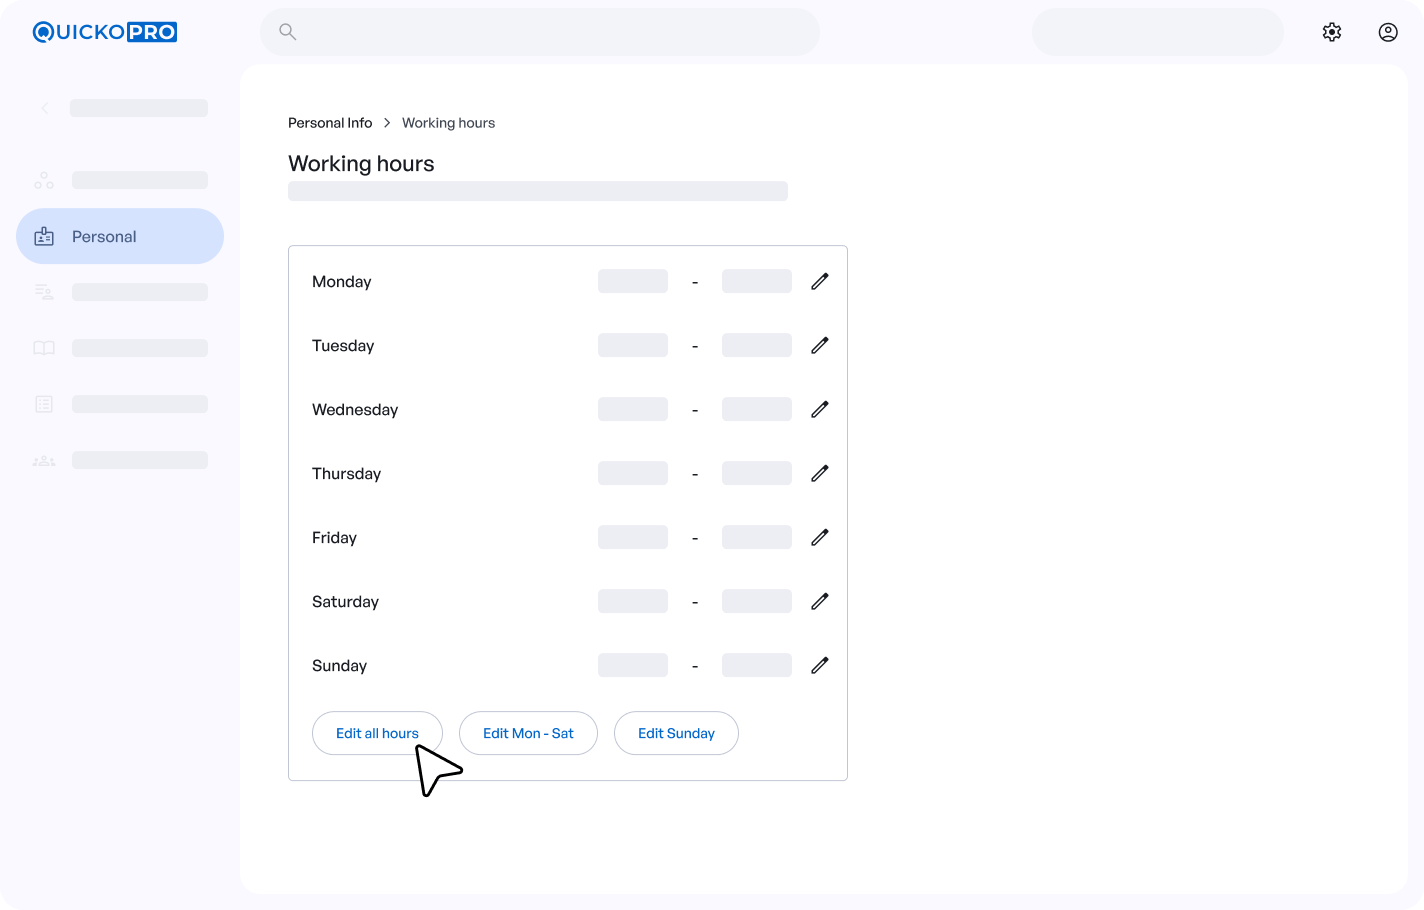Click Sunday's end time field
1424x910 pixels.
point(756,666)
